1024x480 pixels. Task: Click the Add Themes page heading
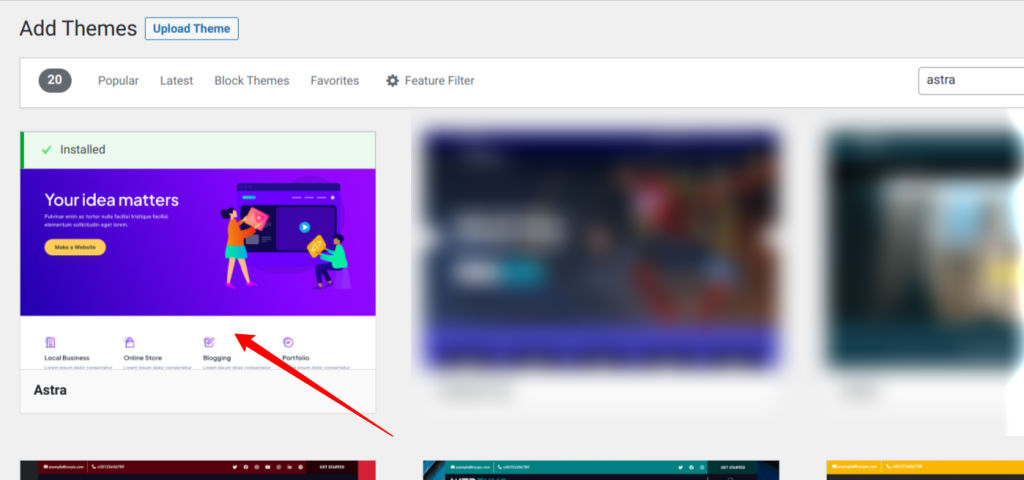78,28
